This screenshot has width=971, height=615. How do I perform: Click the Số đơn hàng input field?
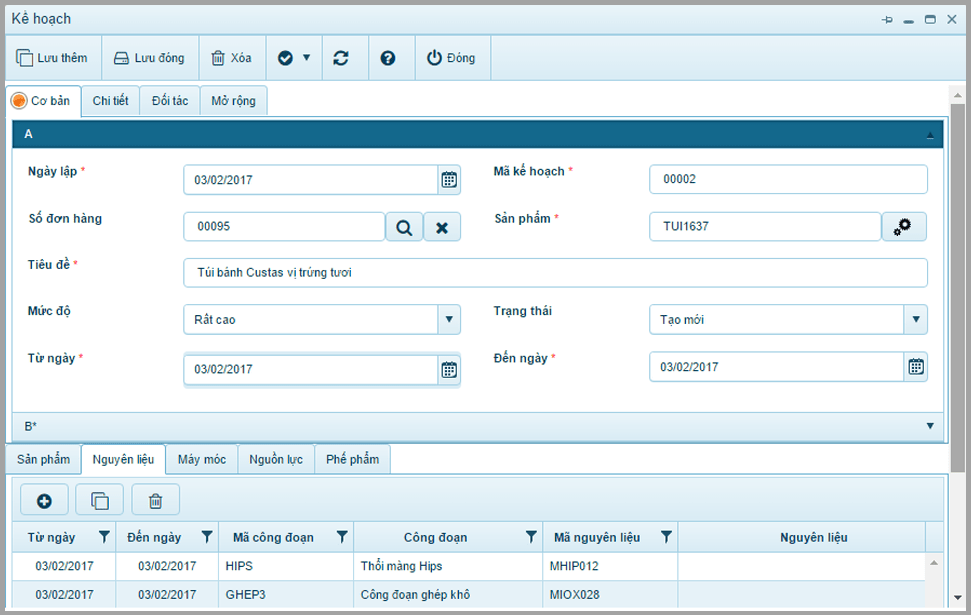point(284,227)
